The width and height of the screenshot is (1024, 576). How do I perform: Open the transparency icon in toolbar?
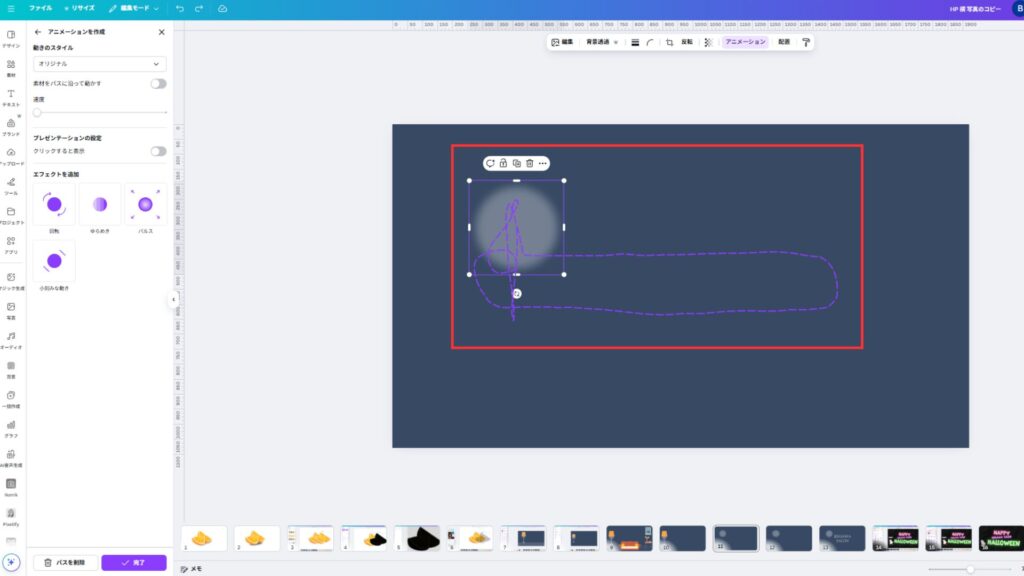coord(708,42)
